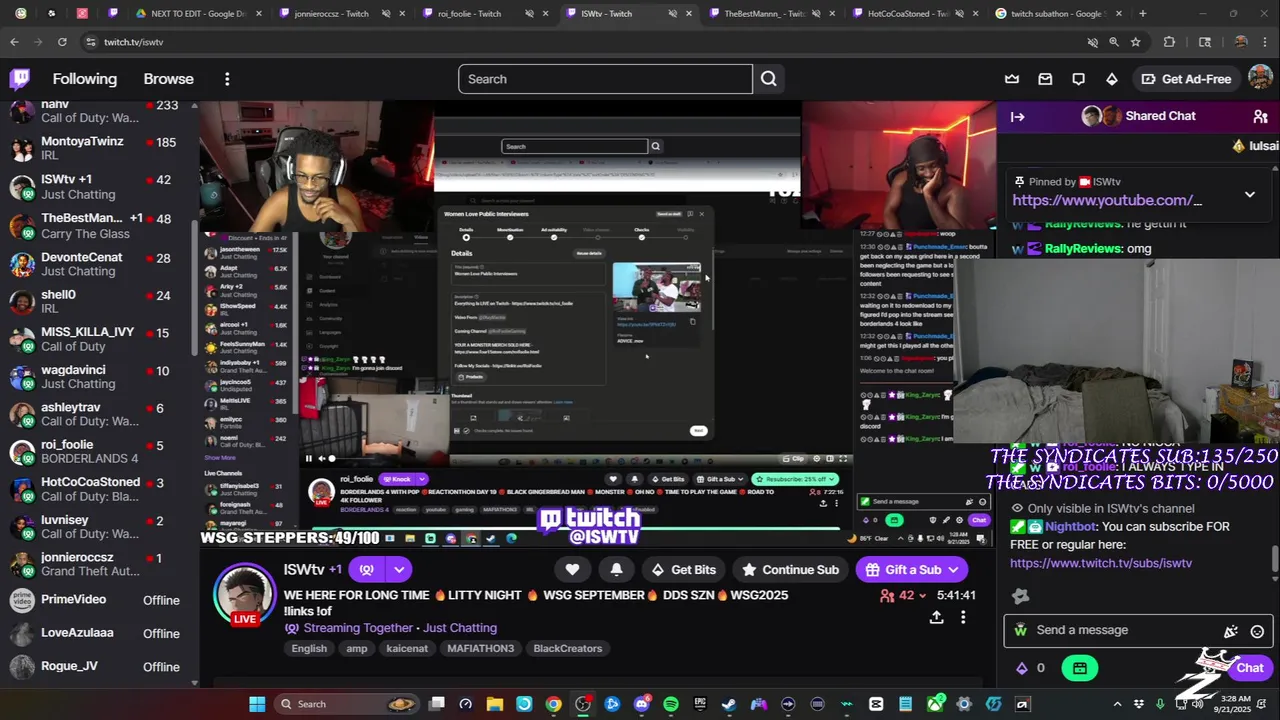
Task: Switch to twitch subathon Google tab
Action: tap(1055, 14)
